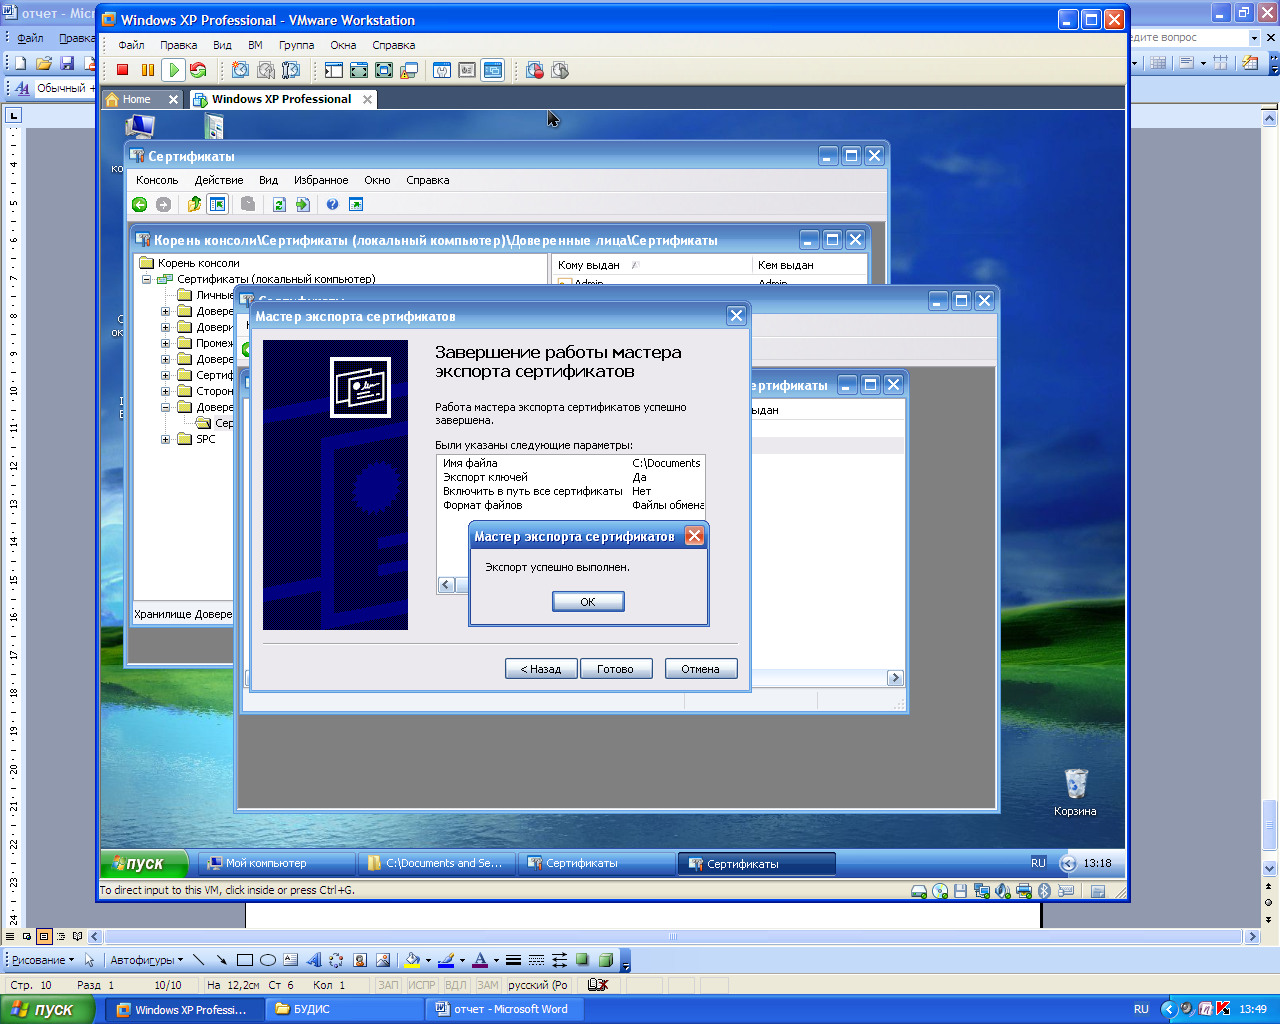Screen dimensions: 1280x1024
Task: Click the Line Color brush swatch
Action: [x=446, y=960]
